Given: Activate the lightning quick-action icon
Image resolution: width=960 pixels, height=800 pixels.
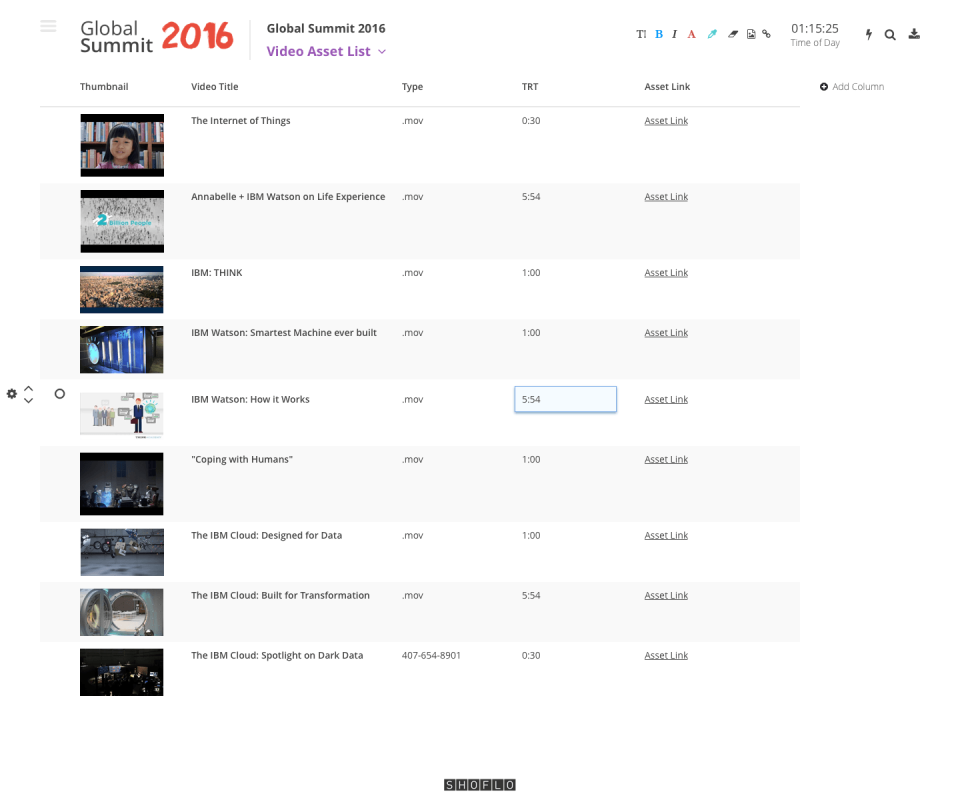Looking at the screenshot, I should (868, 33).
